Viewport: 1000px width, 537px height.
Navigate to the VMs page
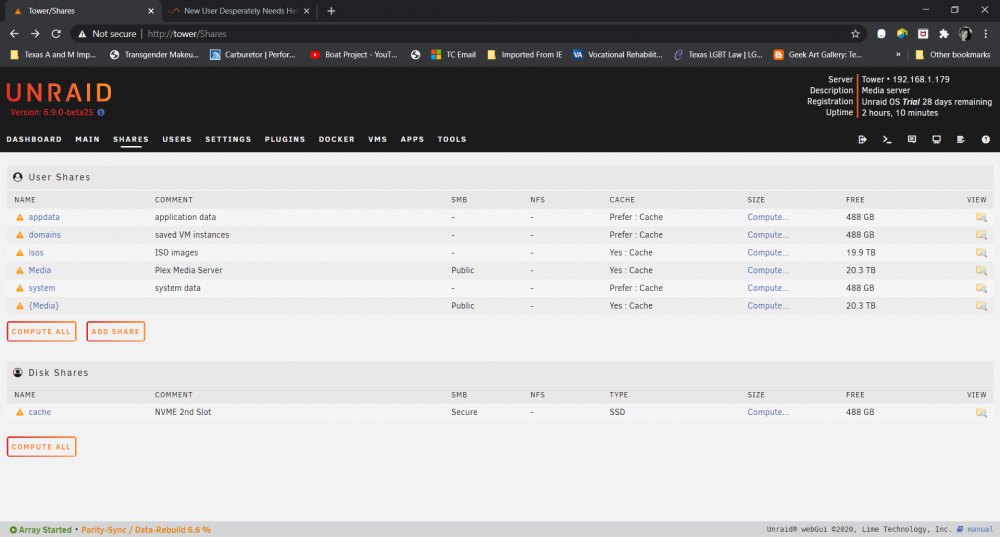[378, 139]
